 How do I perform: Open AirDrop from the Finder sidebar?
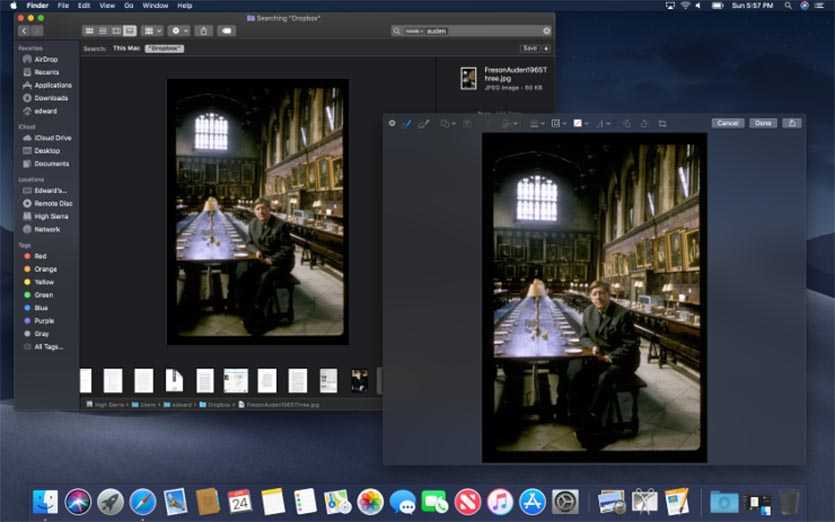pyautogui.click(x=46, y=59)
